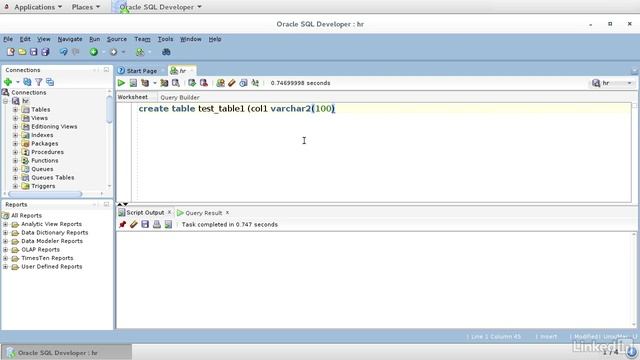Expand the Procedures node in Connections tree
The image size is (640, 360).
tap(16, 152)
